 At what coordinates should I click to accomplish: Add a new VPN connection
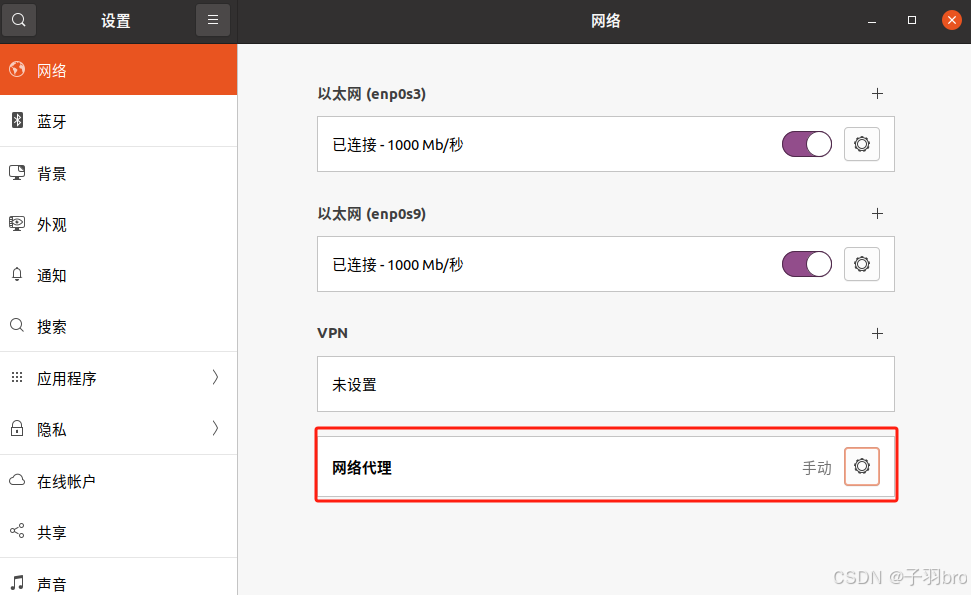click(877, 333)
